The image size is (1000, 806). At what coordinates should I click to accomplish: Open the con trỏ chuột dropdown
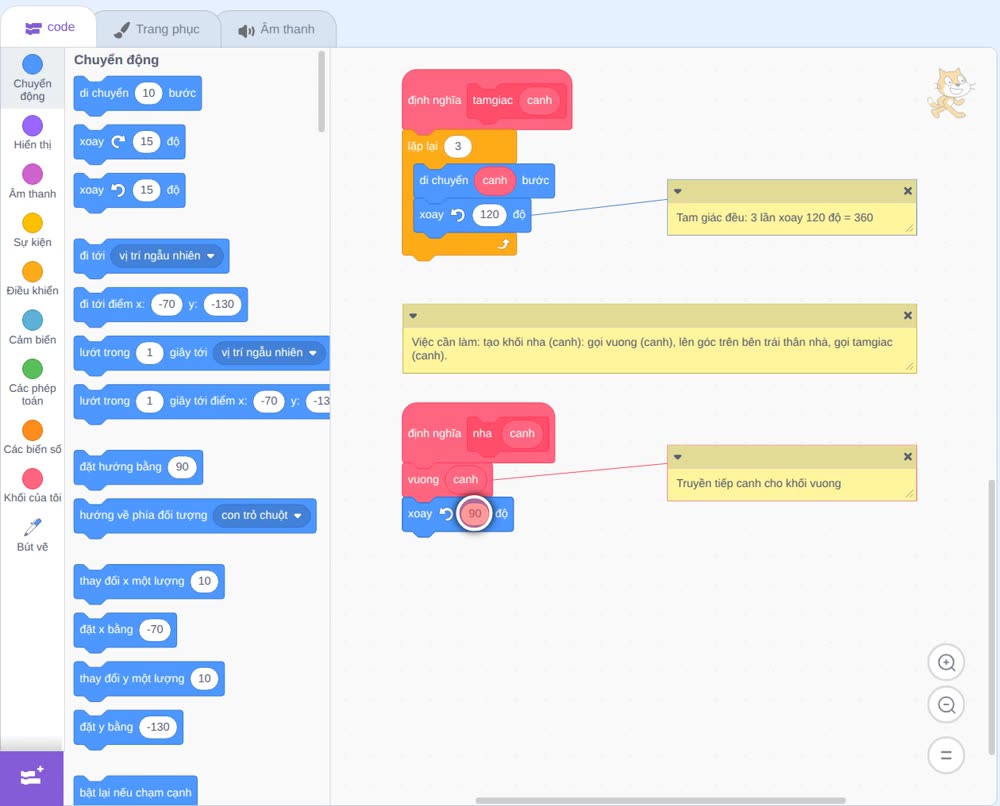tap(261, 515)
